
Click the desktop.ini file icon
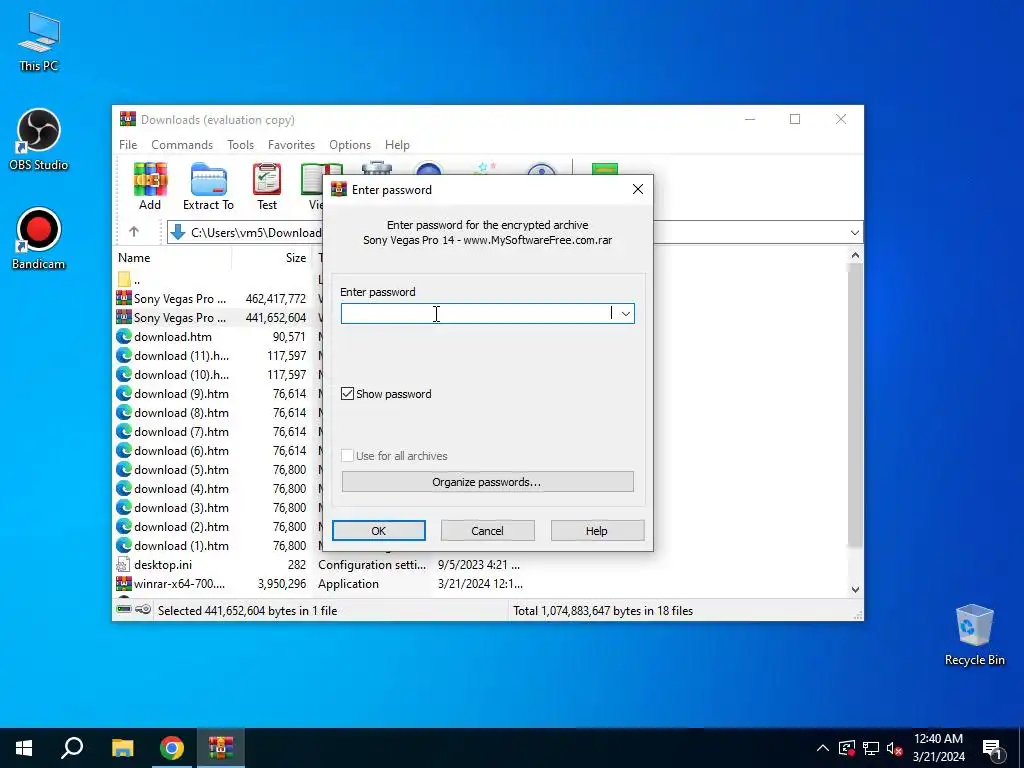(x=123, y=564)
